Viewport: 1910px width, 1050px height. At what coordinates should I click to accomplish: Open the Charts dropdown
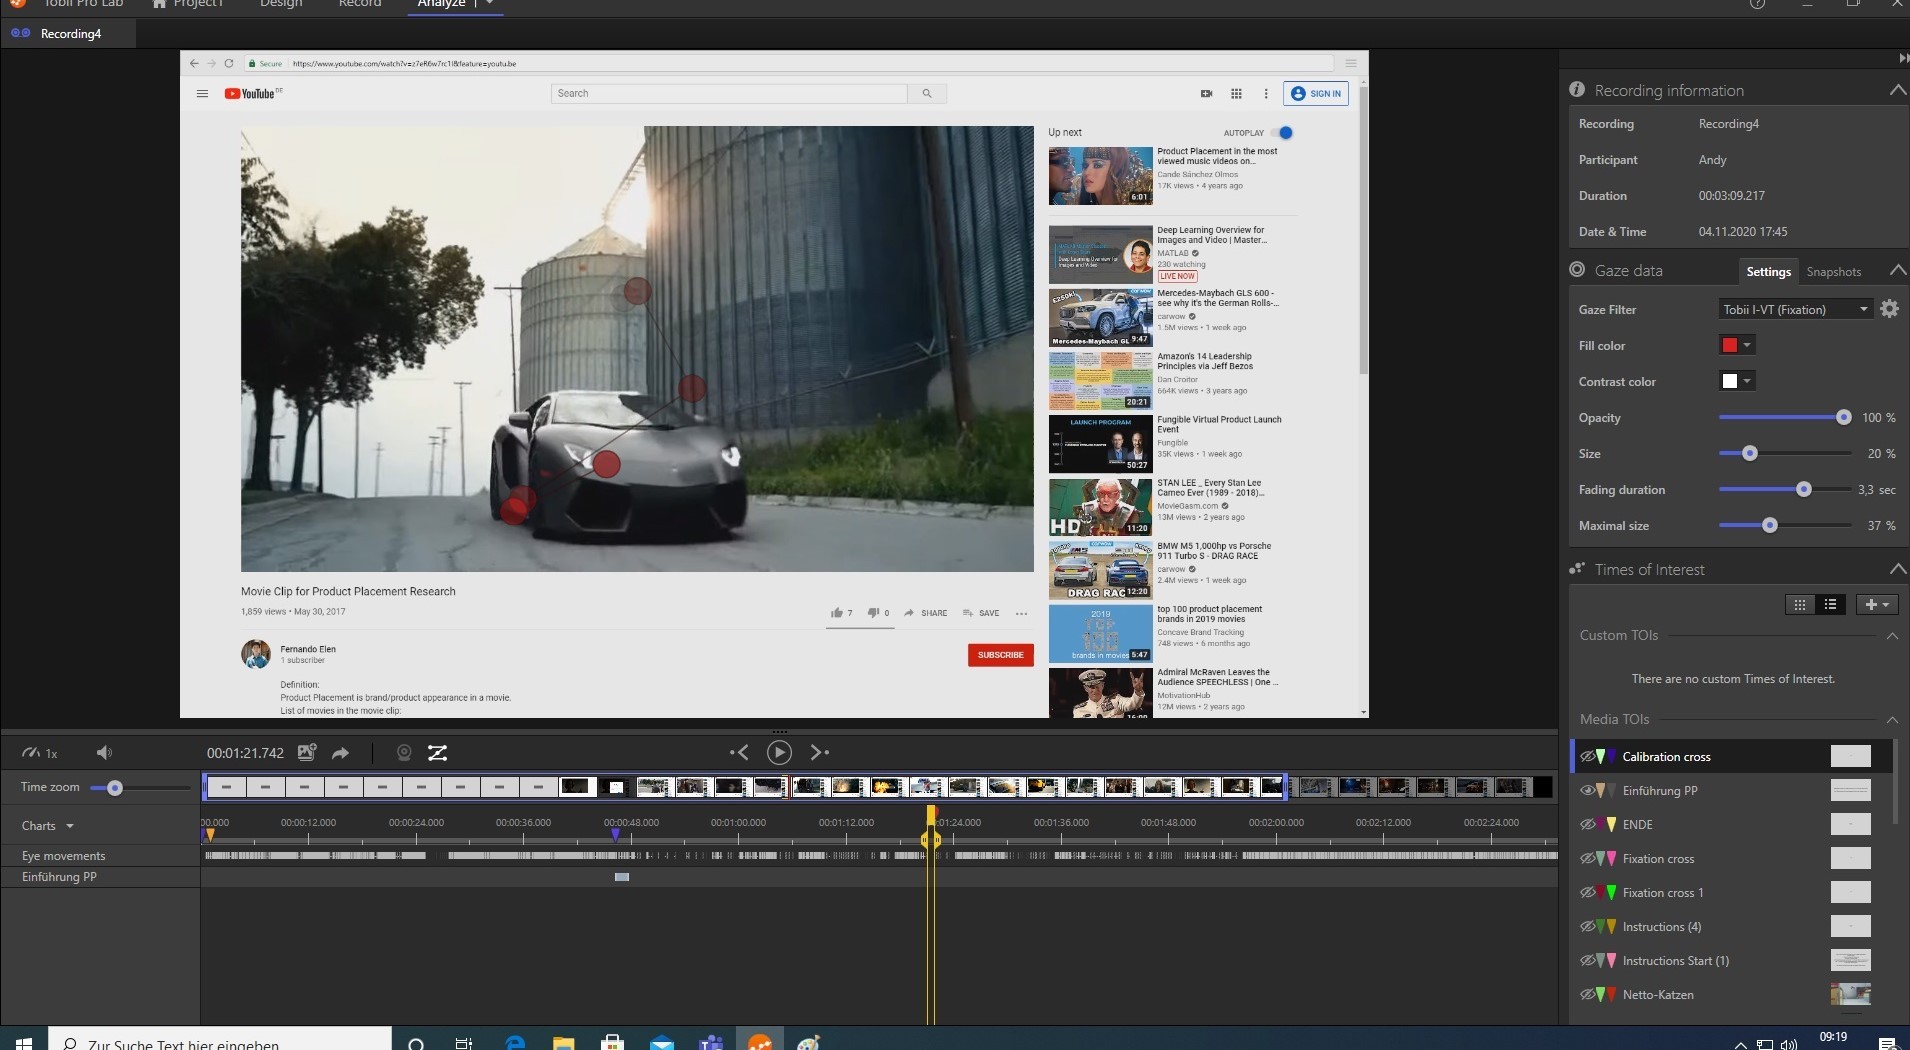point(48,826)
